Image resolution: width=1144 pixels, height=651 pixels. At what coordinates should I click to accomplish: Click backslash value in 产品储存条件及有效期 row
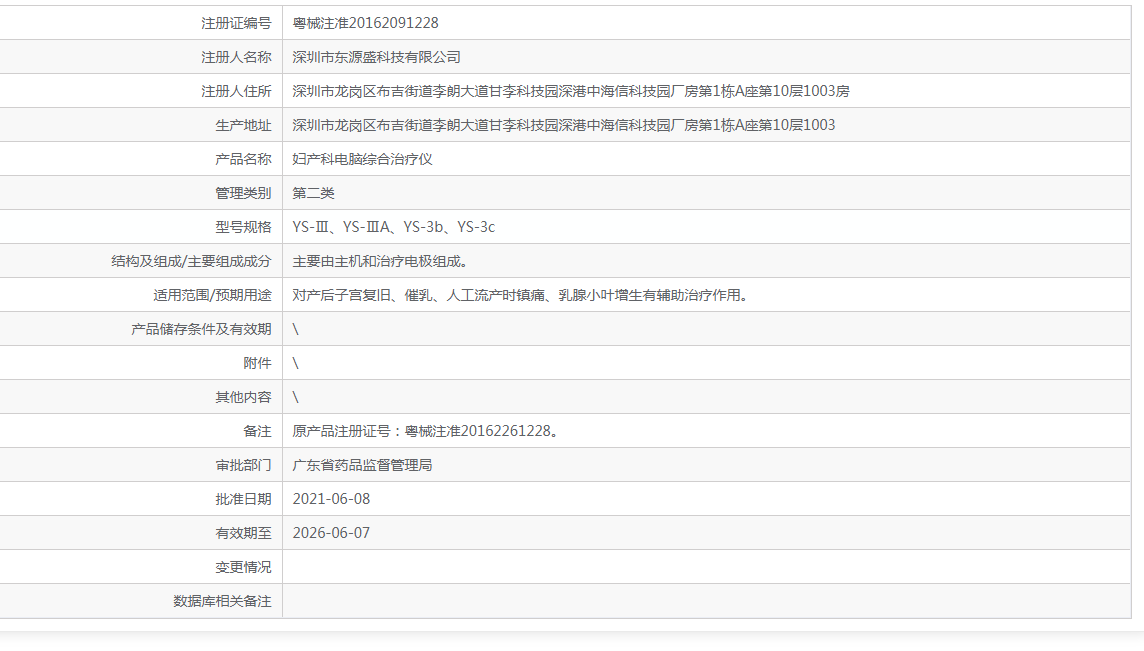(295, 329)
